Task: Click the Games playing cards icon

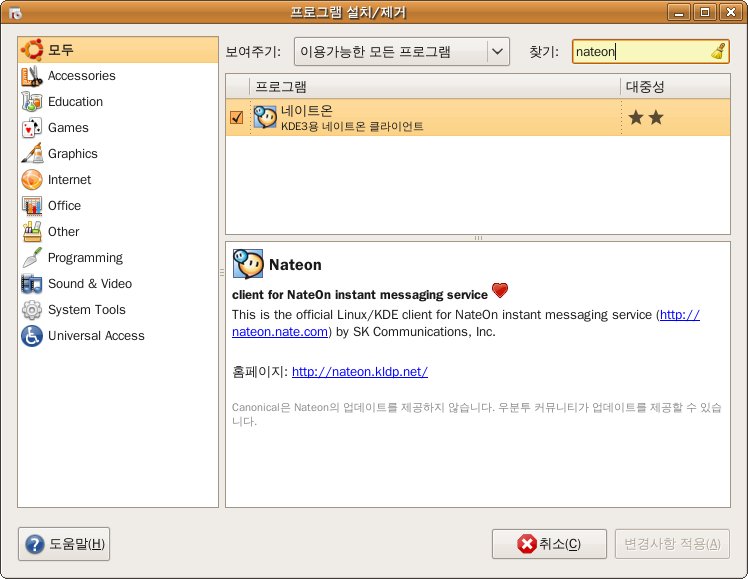Action: point(32,128)
